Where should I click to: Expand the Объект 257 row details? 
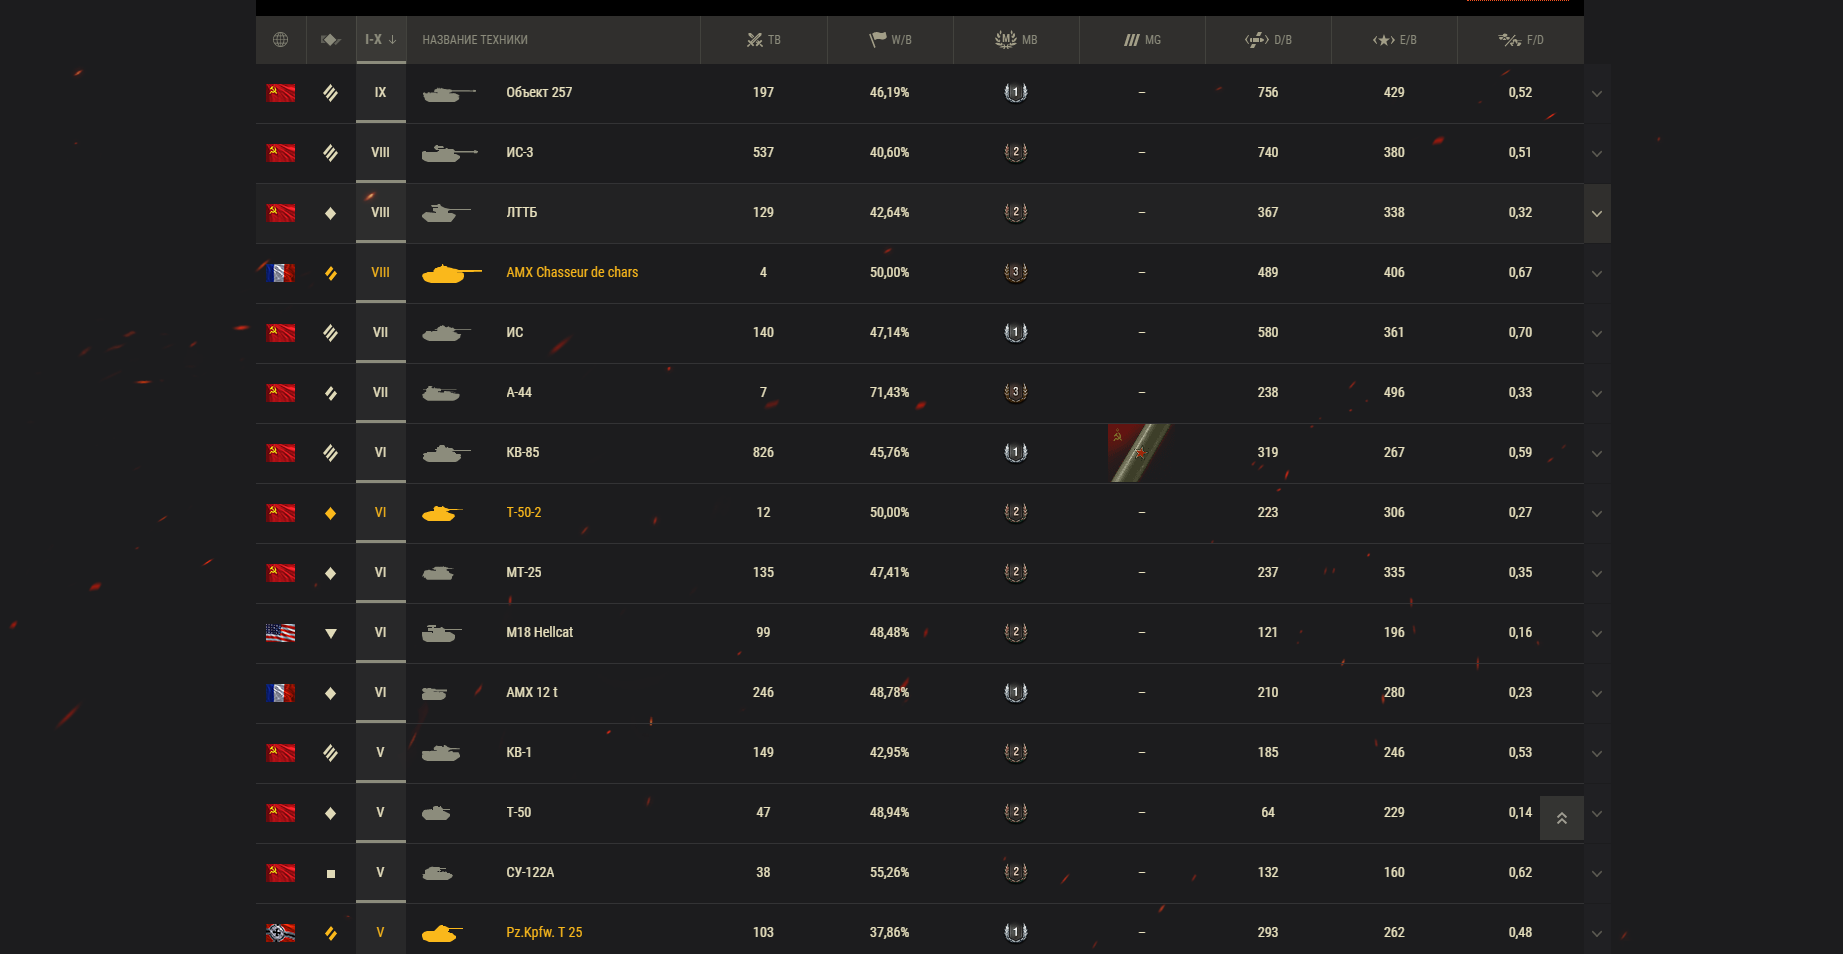1597,93
